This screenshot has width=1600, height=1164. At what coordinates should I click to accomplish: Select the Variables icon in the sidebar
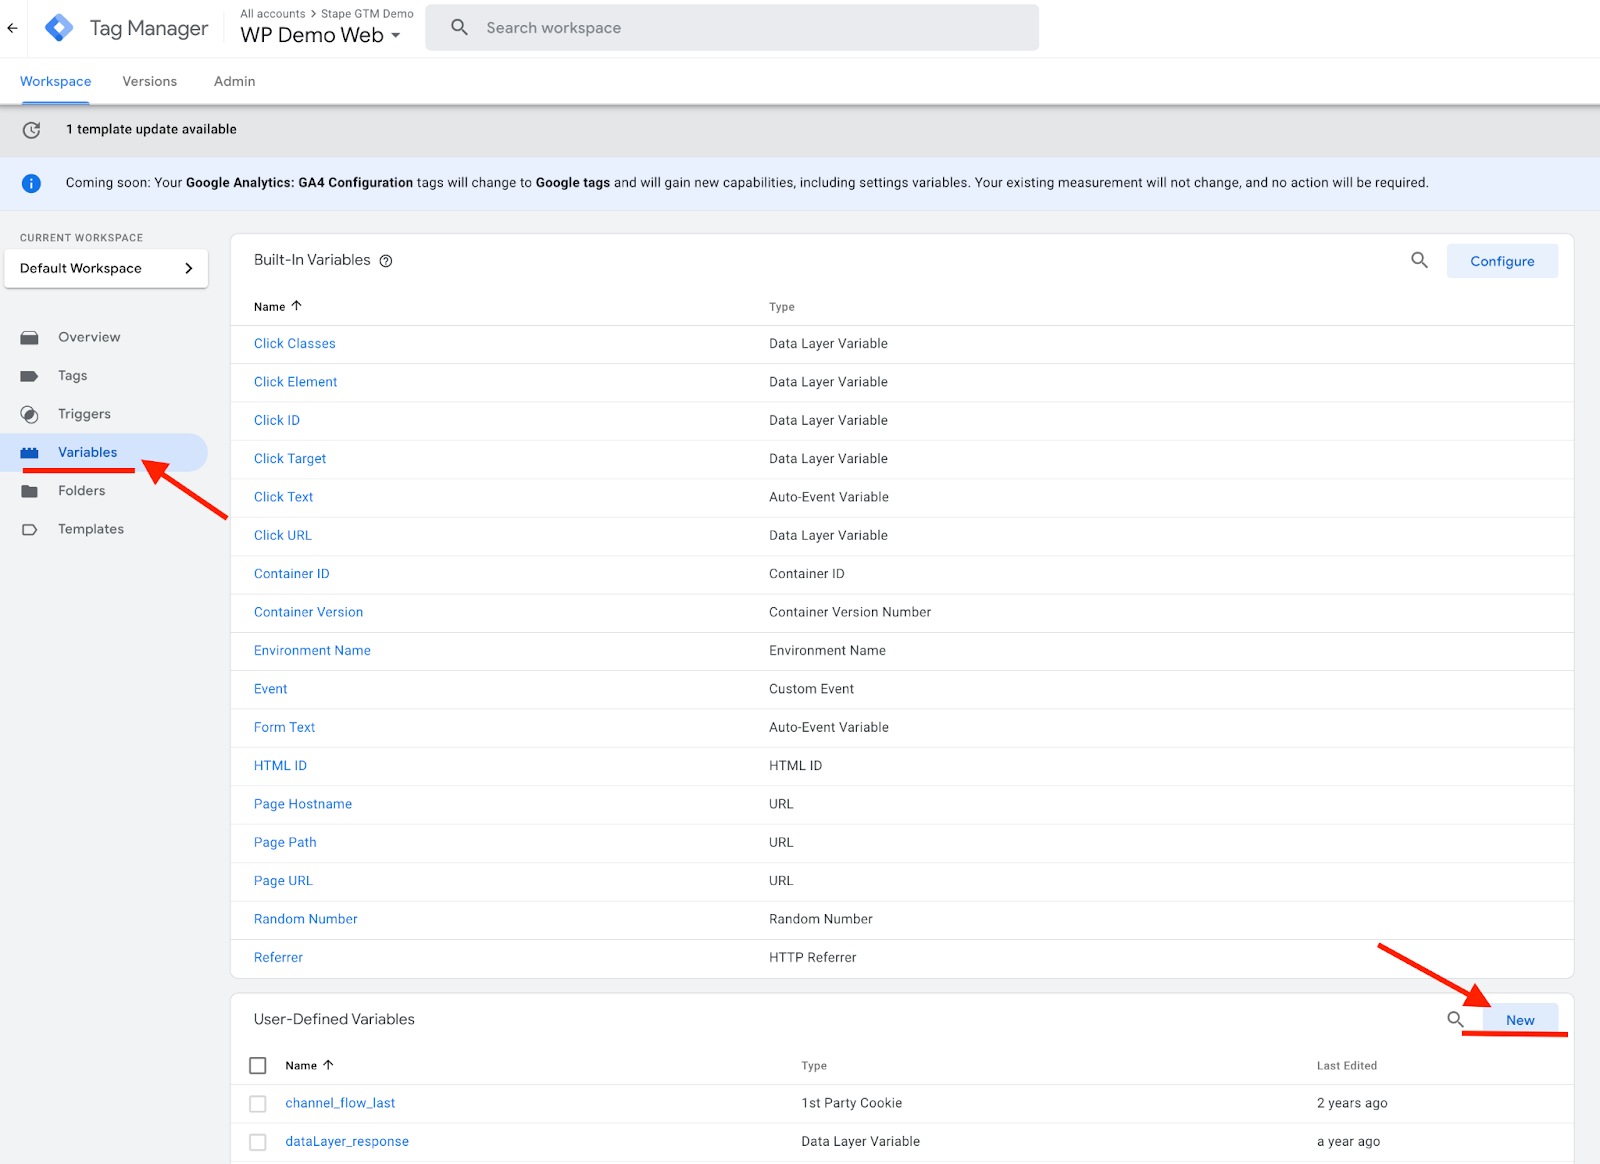[30, 452]
